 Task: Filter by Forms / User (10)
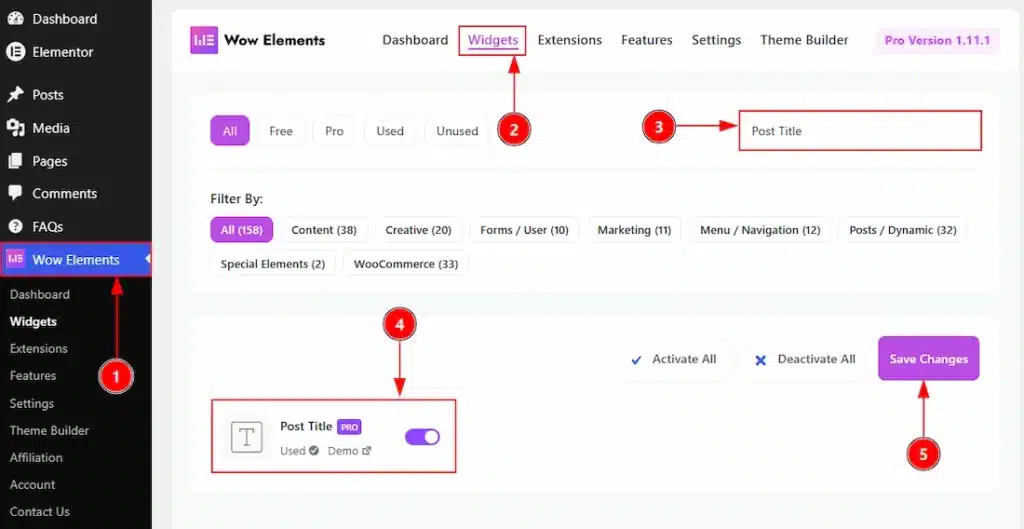524,230
